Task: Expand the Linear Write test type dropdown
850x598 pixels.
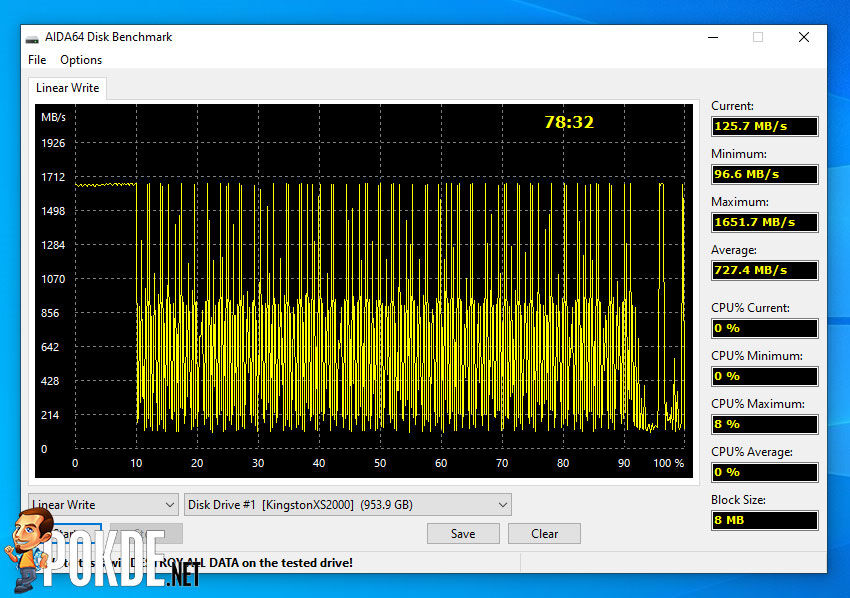Action: (x=104, y=505)
